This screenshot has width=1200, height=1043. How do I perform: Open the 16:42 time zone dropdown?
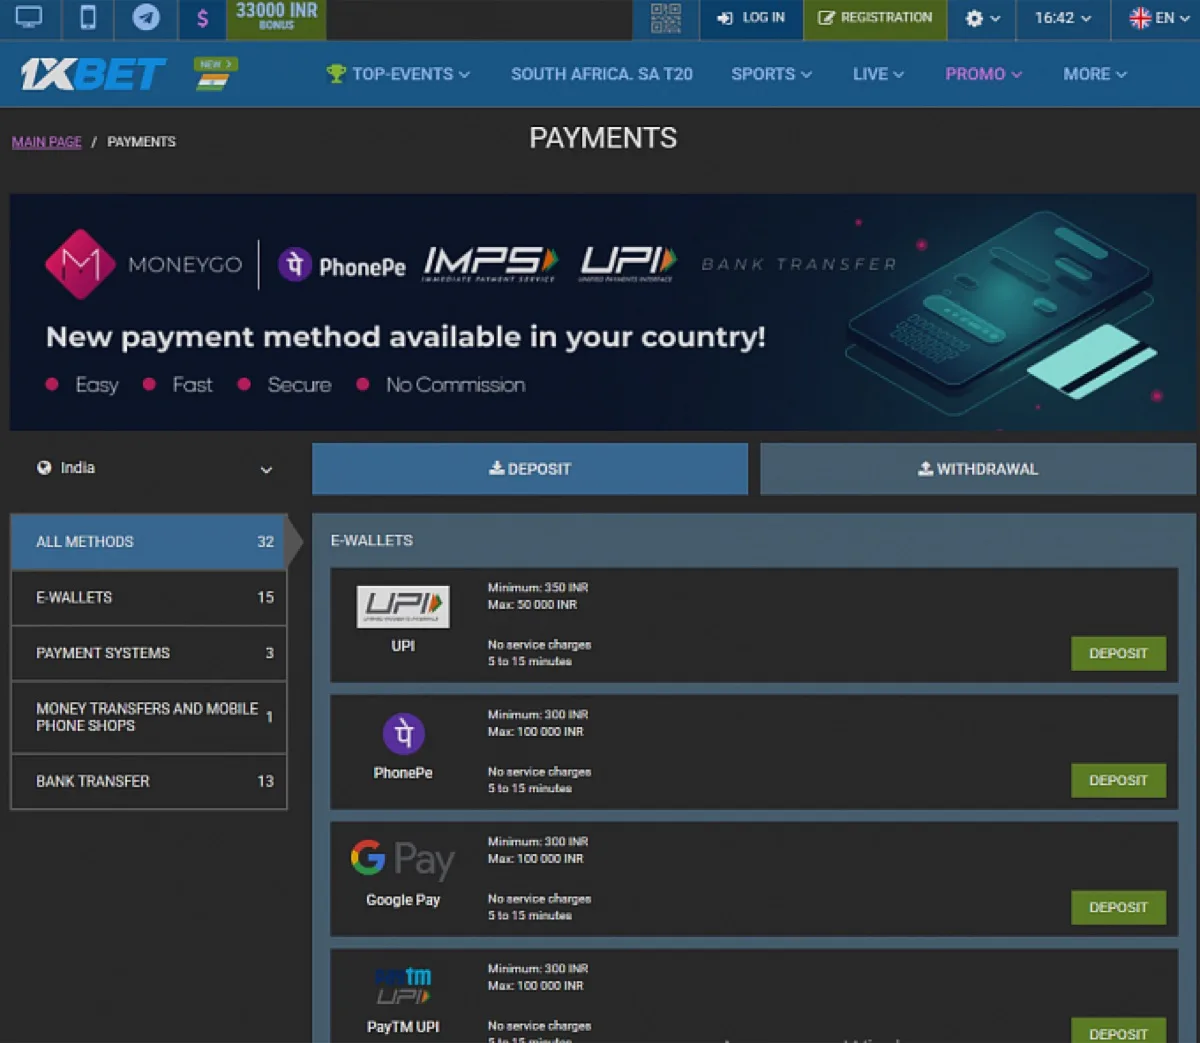coord(1063,18)
